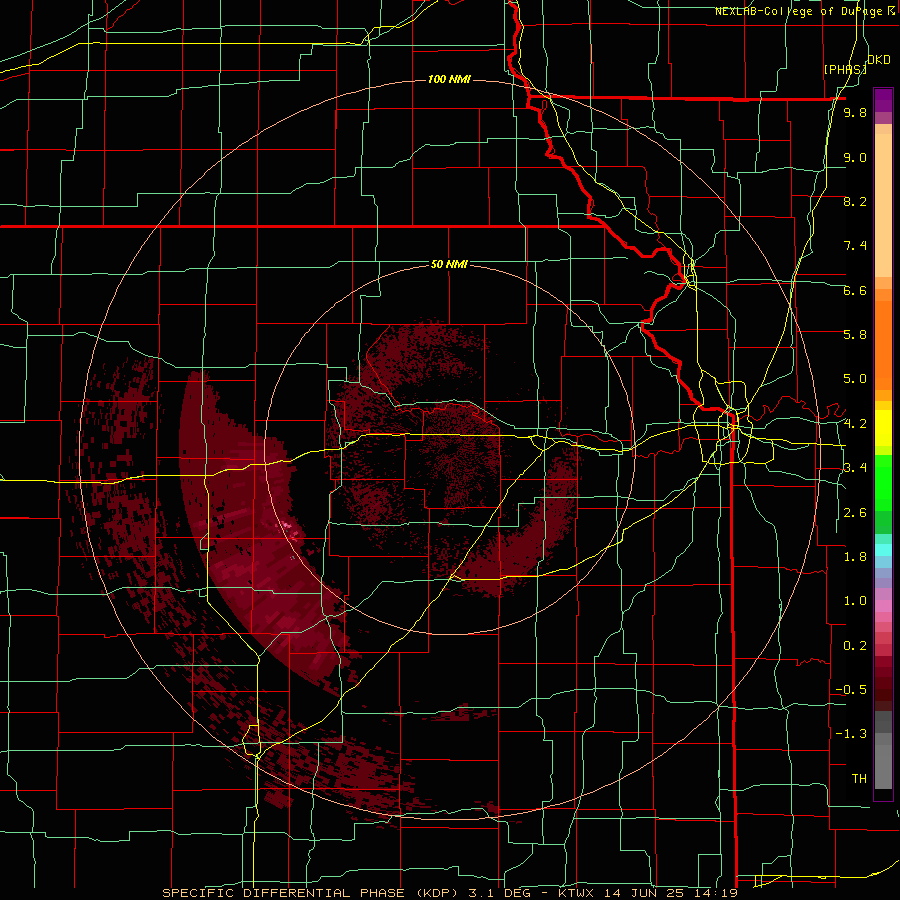Click the -1.3 legend value
This screenshot has width=900, height=900.
coord(851,734)
